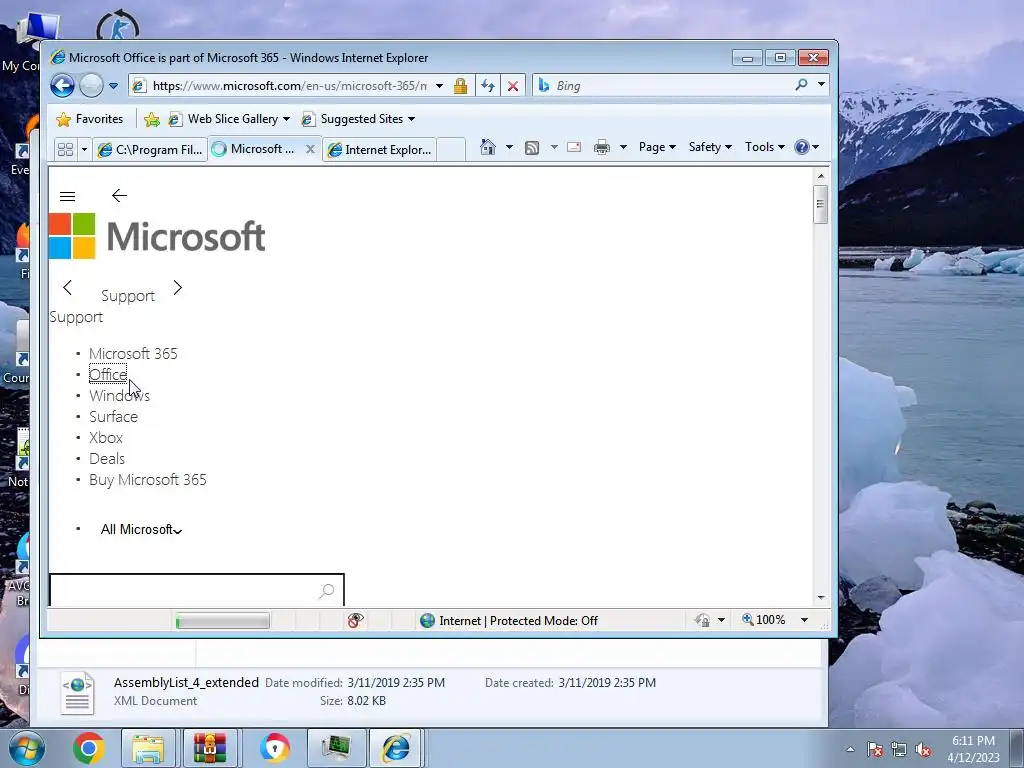
Task: Open the Tools menu
Action: [x=764, y=147]
